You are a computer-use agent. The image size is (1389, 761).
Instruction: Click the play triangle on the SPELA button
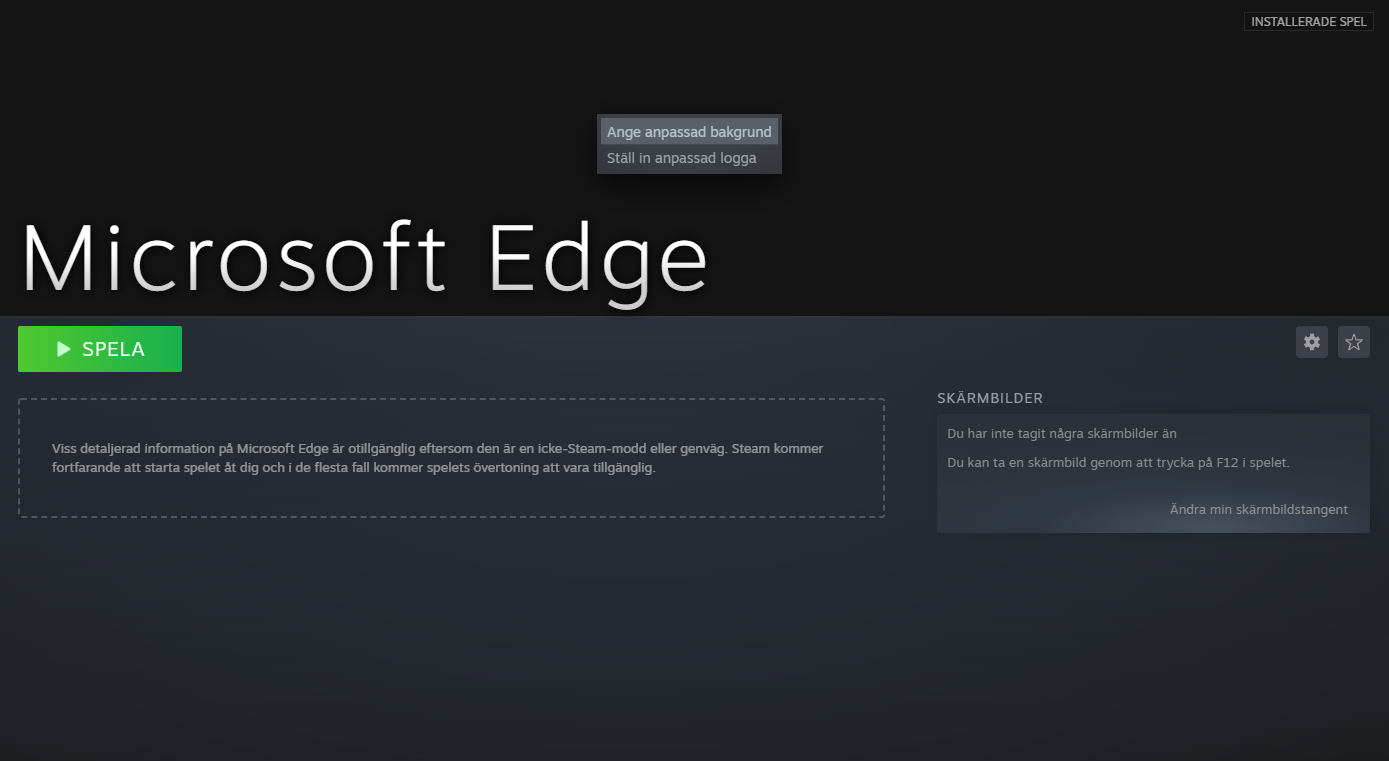pyautogui.click(x=64, y=349)
